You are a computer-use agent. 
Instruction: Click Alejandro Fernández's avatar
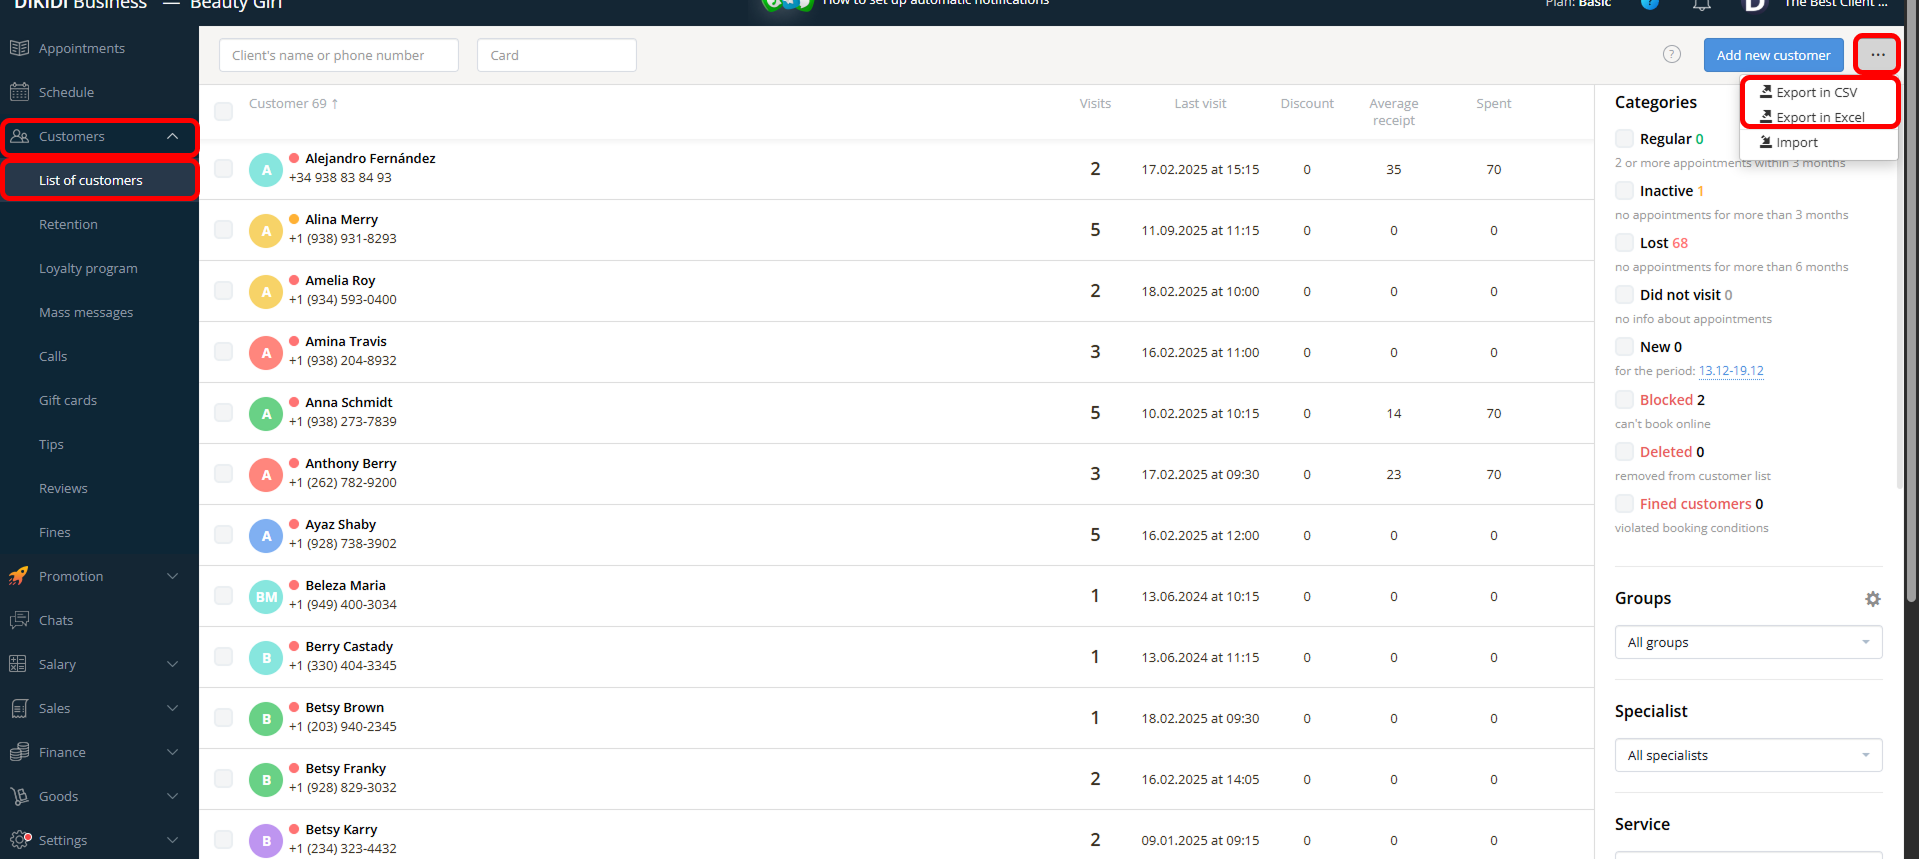[266, 170]
